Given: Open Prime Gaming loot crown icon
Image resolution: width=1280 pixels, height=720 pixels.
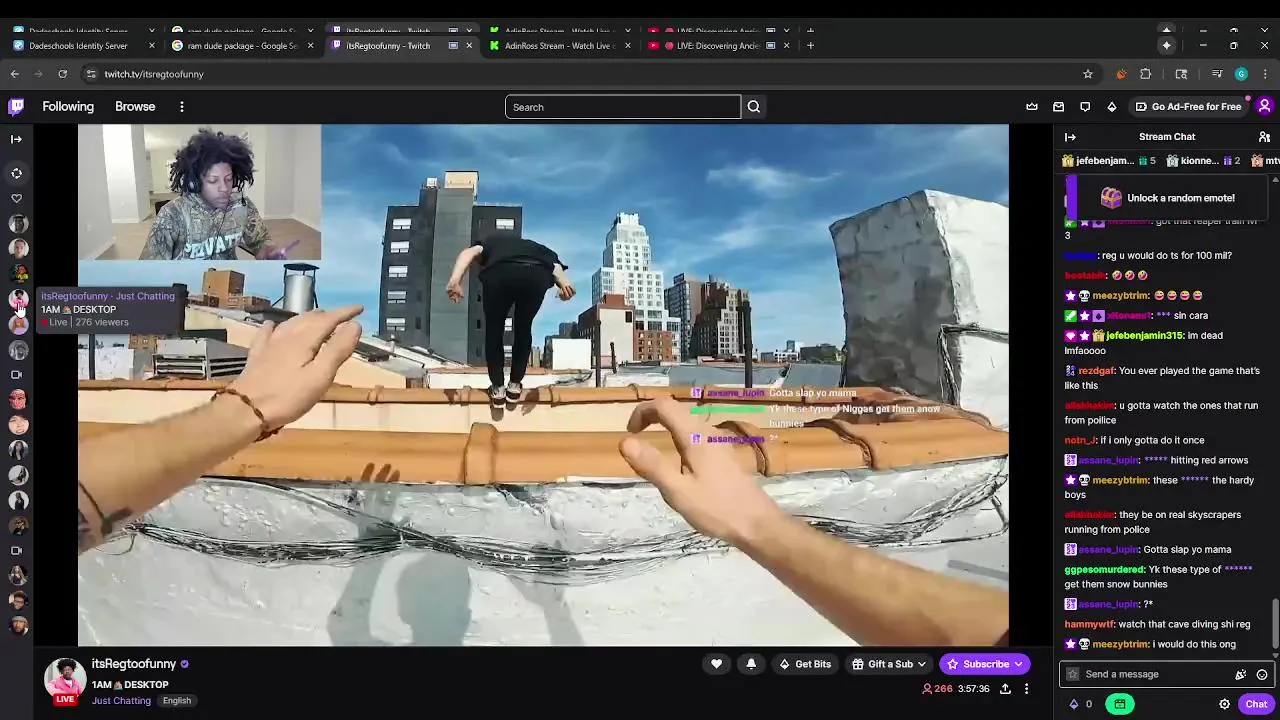Looking at the screenshot, I should (x=1032, y=107).
